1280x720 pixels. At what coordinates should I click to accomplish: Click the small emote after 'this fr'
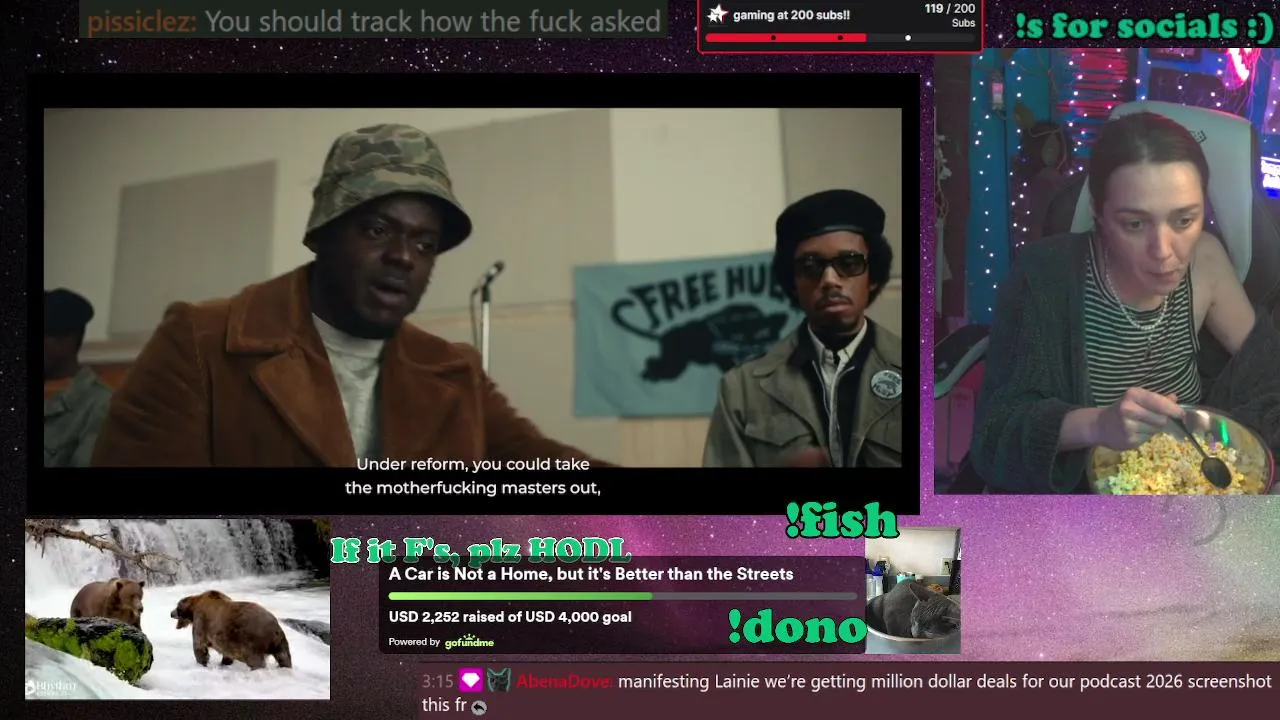pyautogui.click(x=479, y=707)
